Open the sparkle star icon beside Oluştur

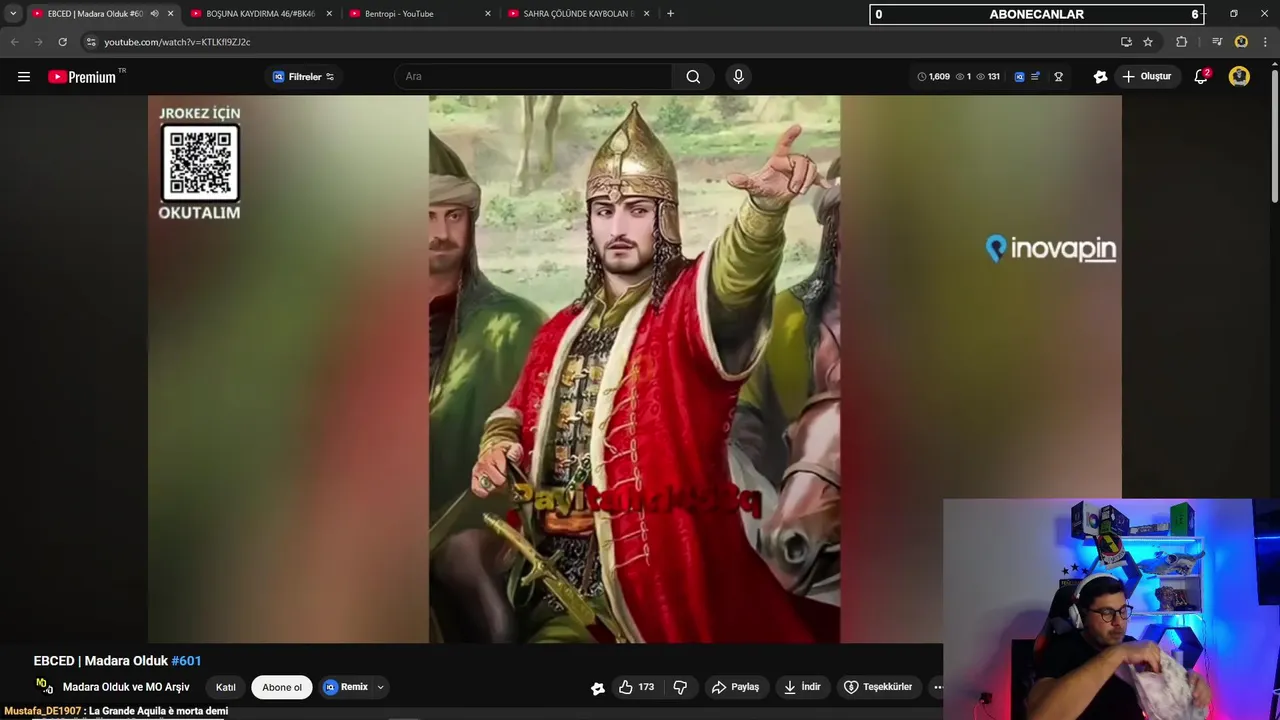pyautogui.click(x=1100, y=77)
